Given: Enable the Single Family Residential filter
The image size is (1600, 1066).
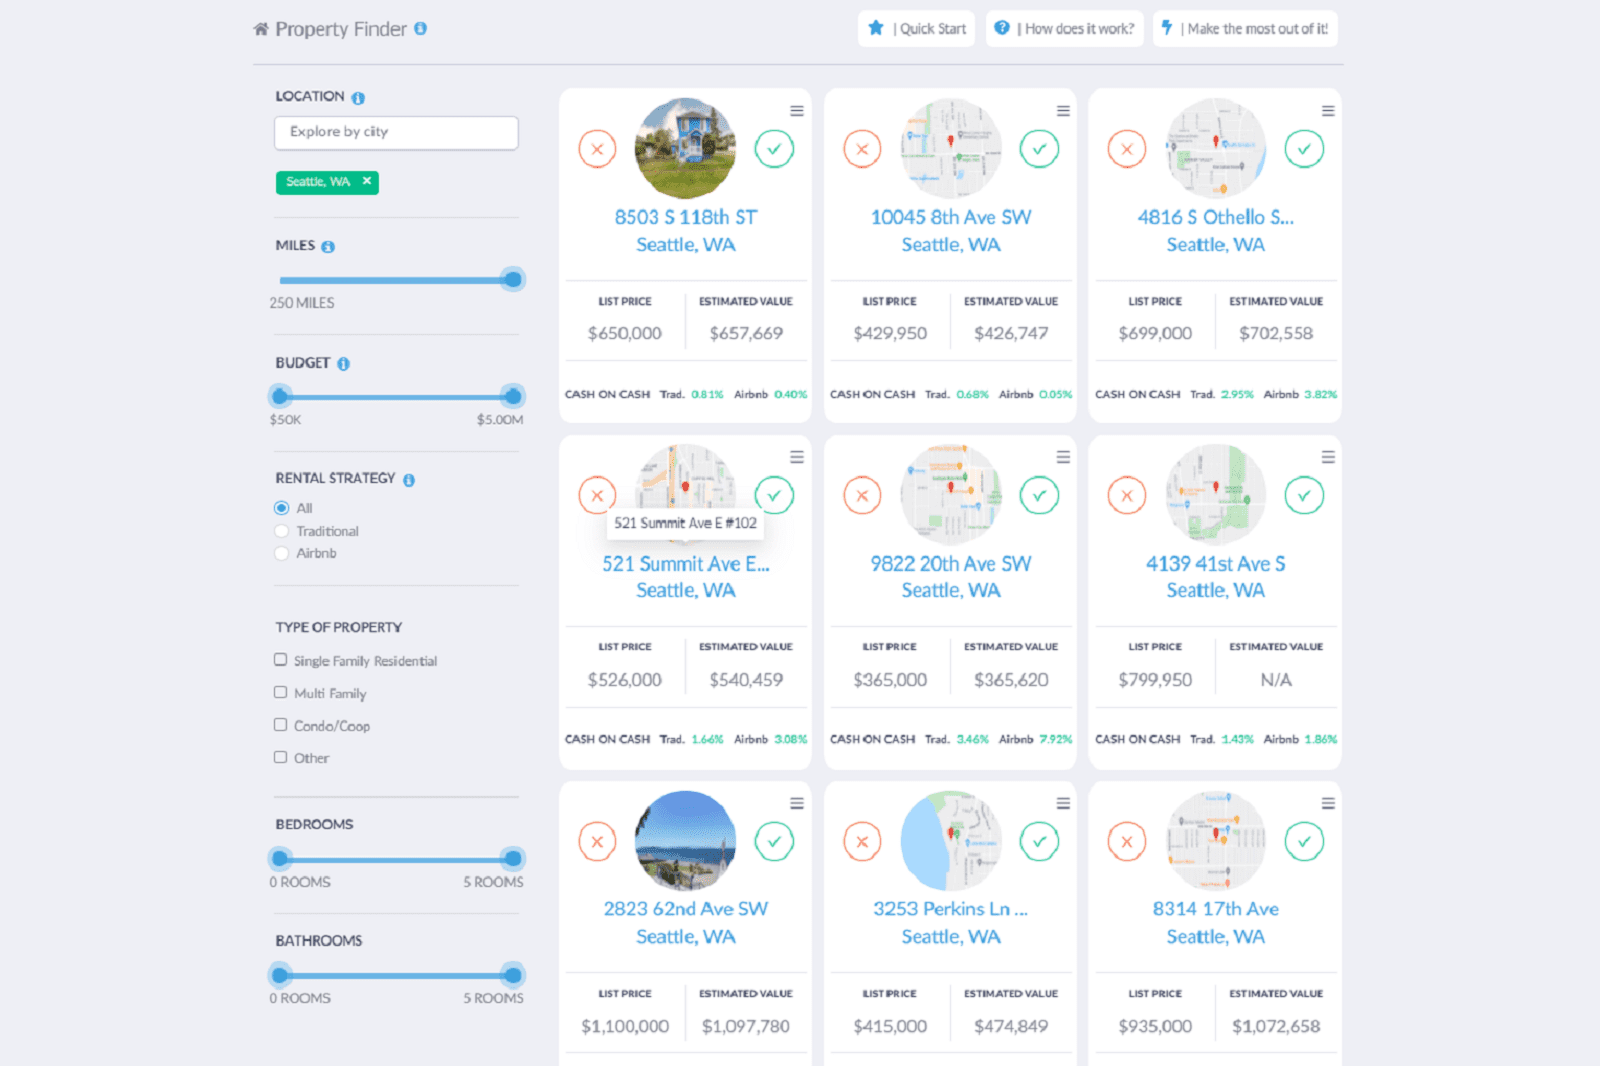Looking at the screenshot, I should click(x=281, y=659).
